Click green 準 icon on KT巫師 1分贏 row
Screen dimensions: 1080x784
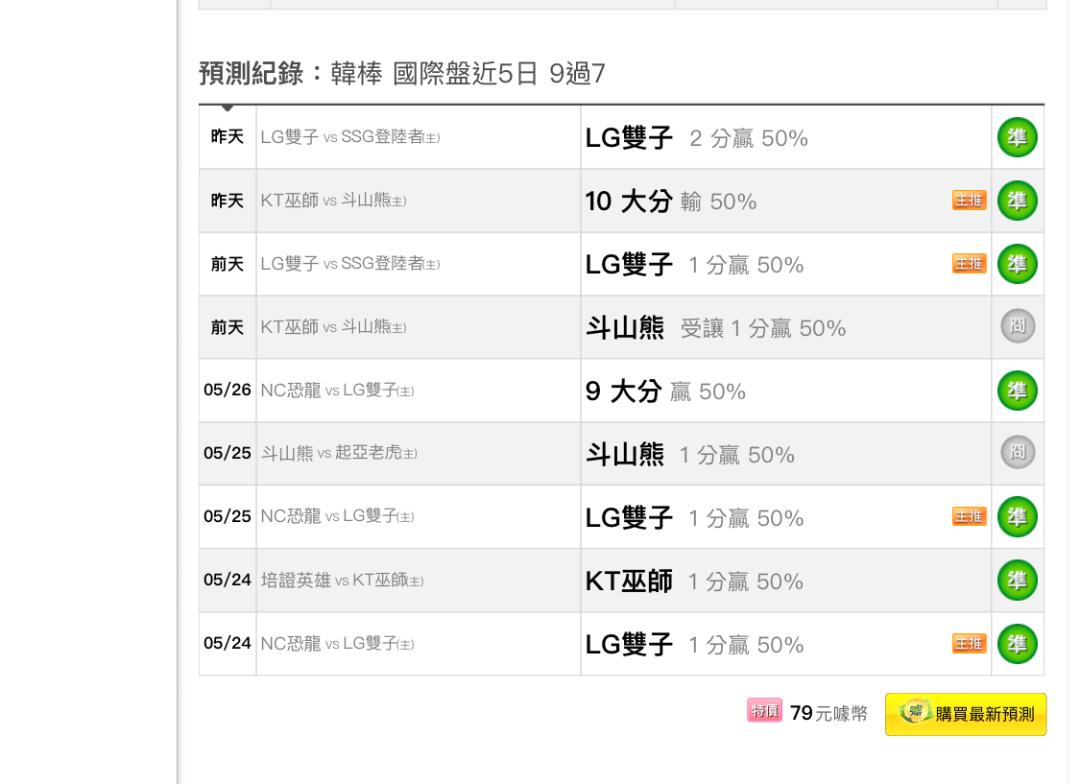tap(1017, 580)
